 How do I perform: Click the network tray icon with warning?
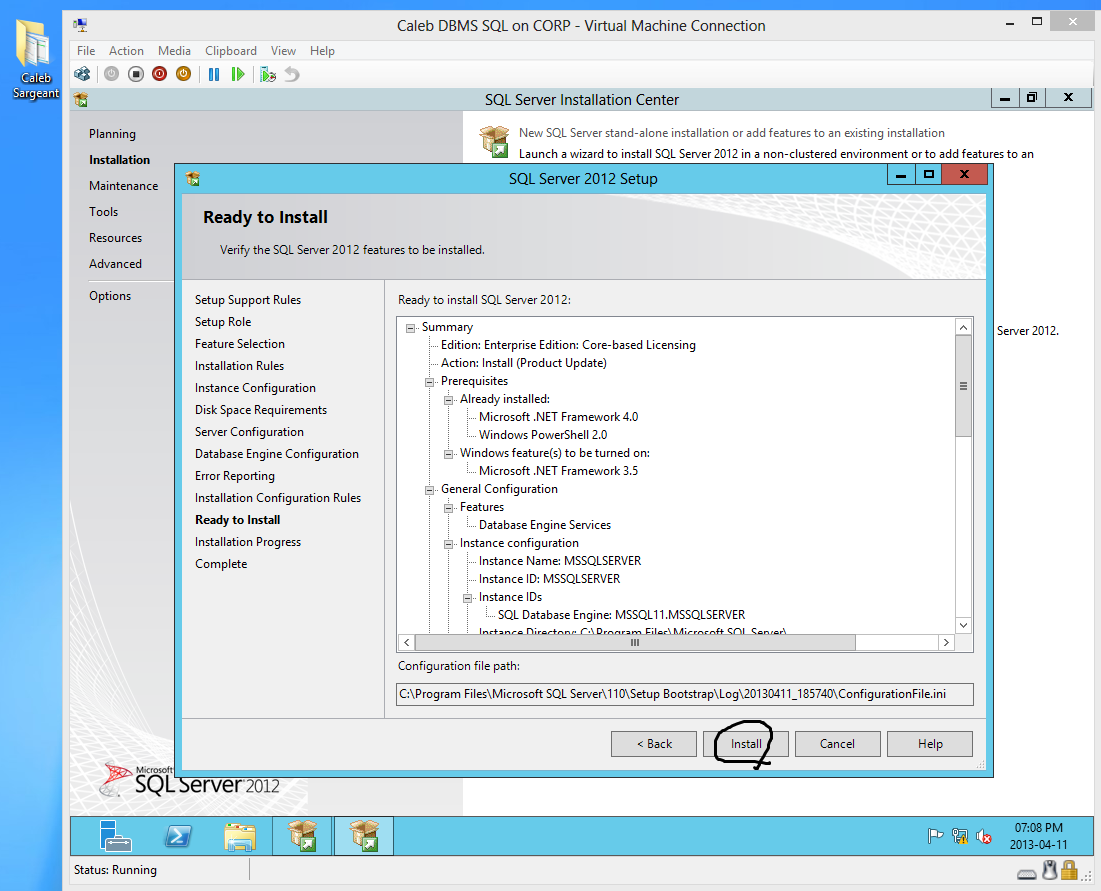959,836
